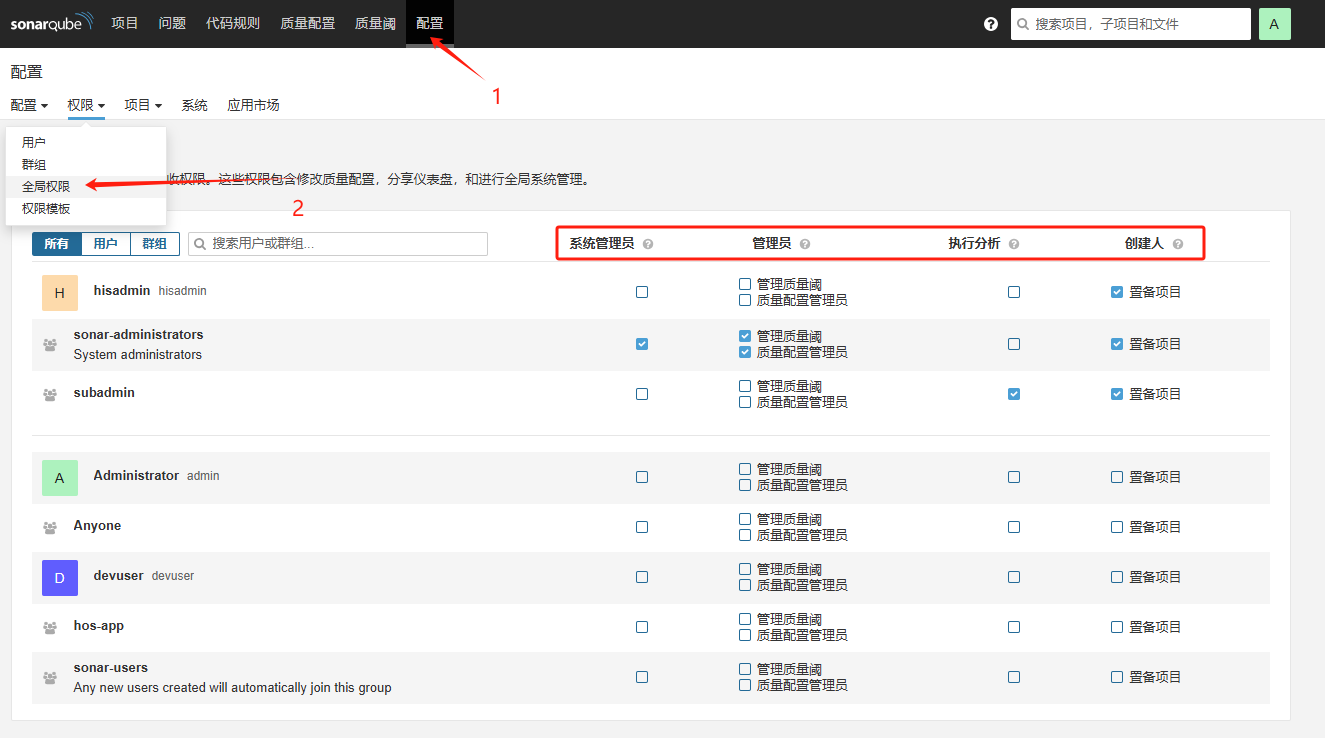Open the help question-mark icon
The height and width of the screenshot is (738, 1325).
(x=991, y=24)
